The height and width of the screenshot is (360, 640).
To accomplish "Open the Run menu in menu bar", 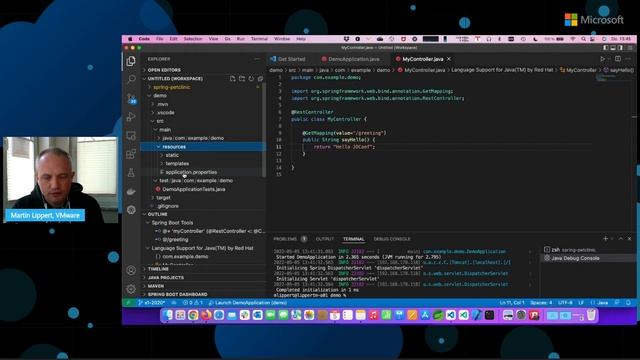I will point(241,39).
